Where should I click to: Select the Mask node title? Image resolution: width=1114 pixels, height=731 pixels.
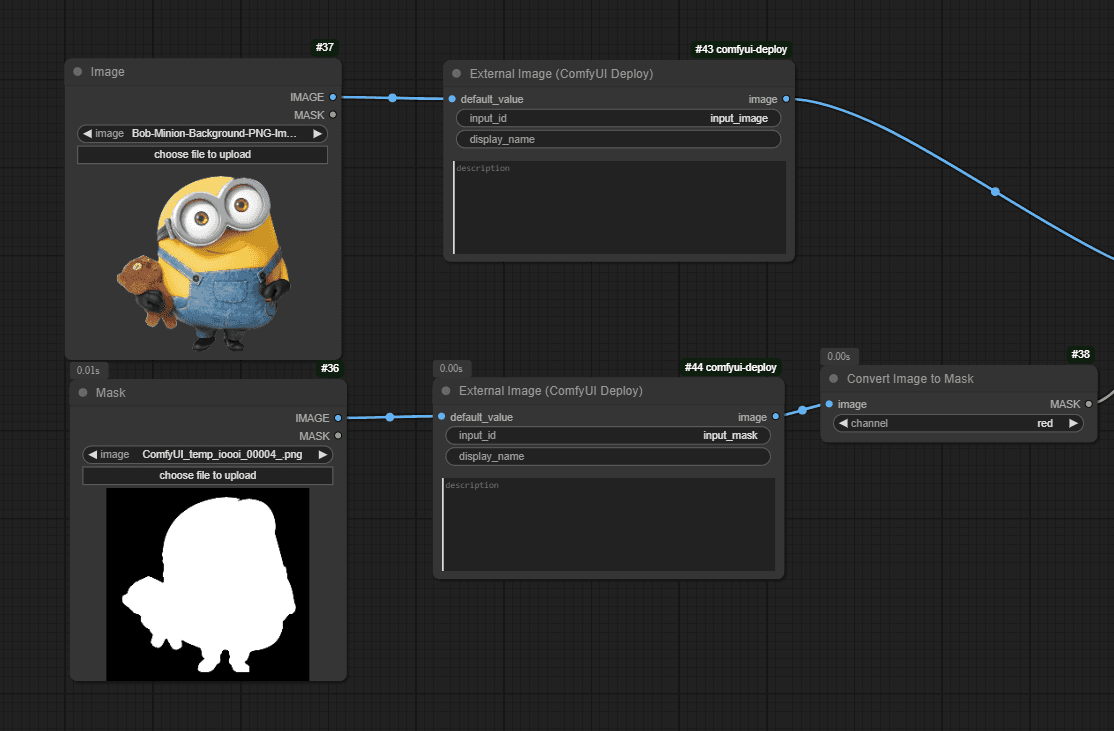tap(111, 393)
